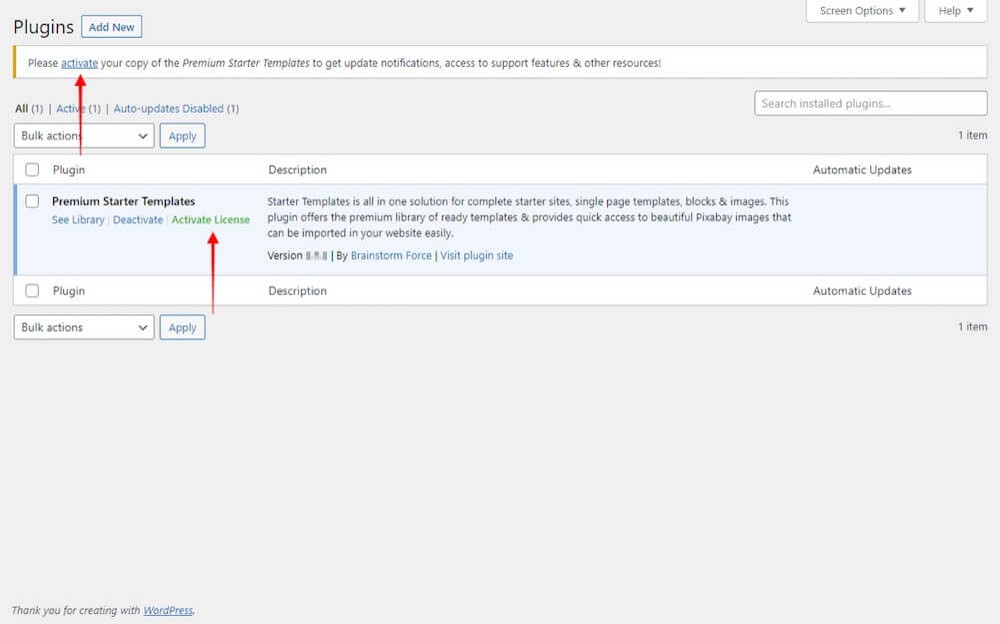Click the top '1 item' count text
This screenshot has height=624, width=1000.
point(972,135)
